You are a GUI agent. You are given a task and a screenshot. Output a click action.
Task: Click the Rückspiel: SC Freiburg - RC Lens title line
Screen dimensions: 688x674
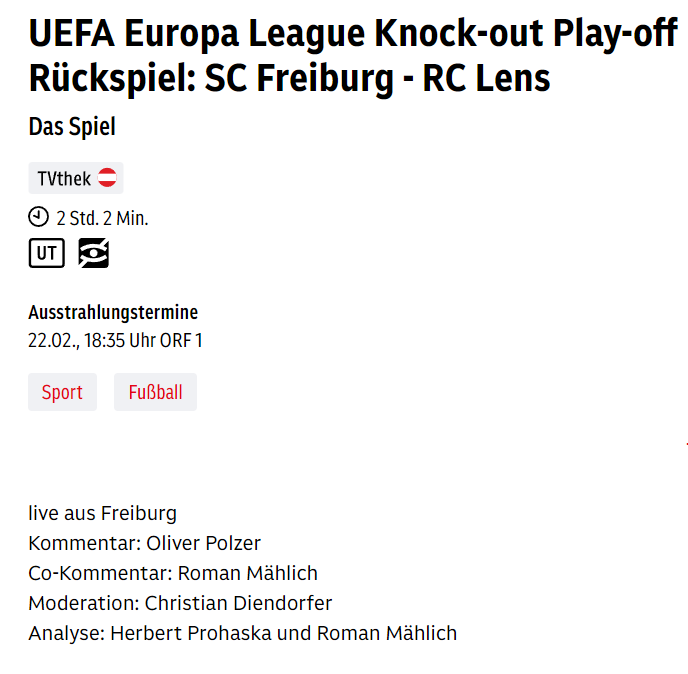point(289,78)
